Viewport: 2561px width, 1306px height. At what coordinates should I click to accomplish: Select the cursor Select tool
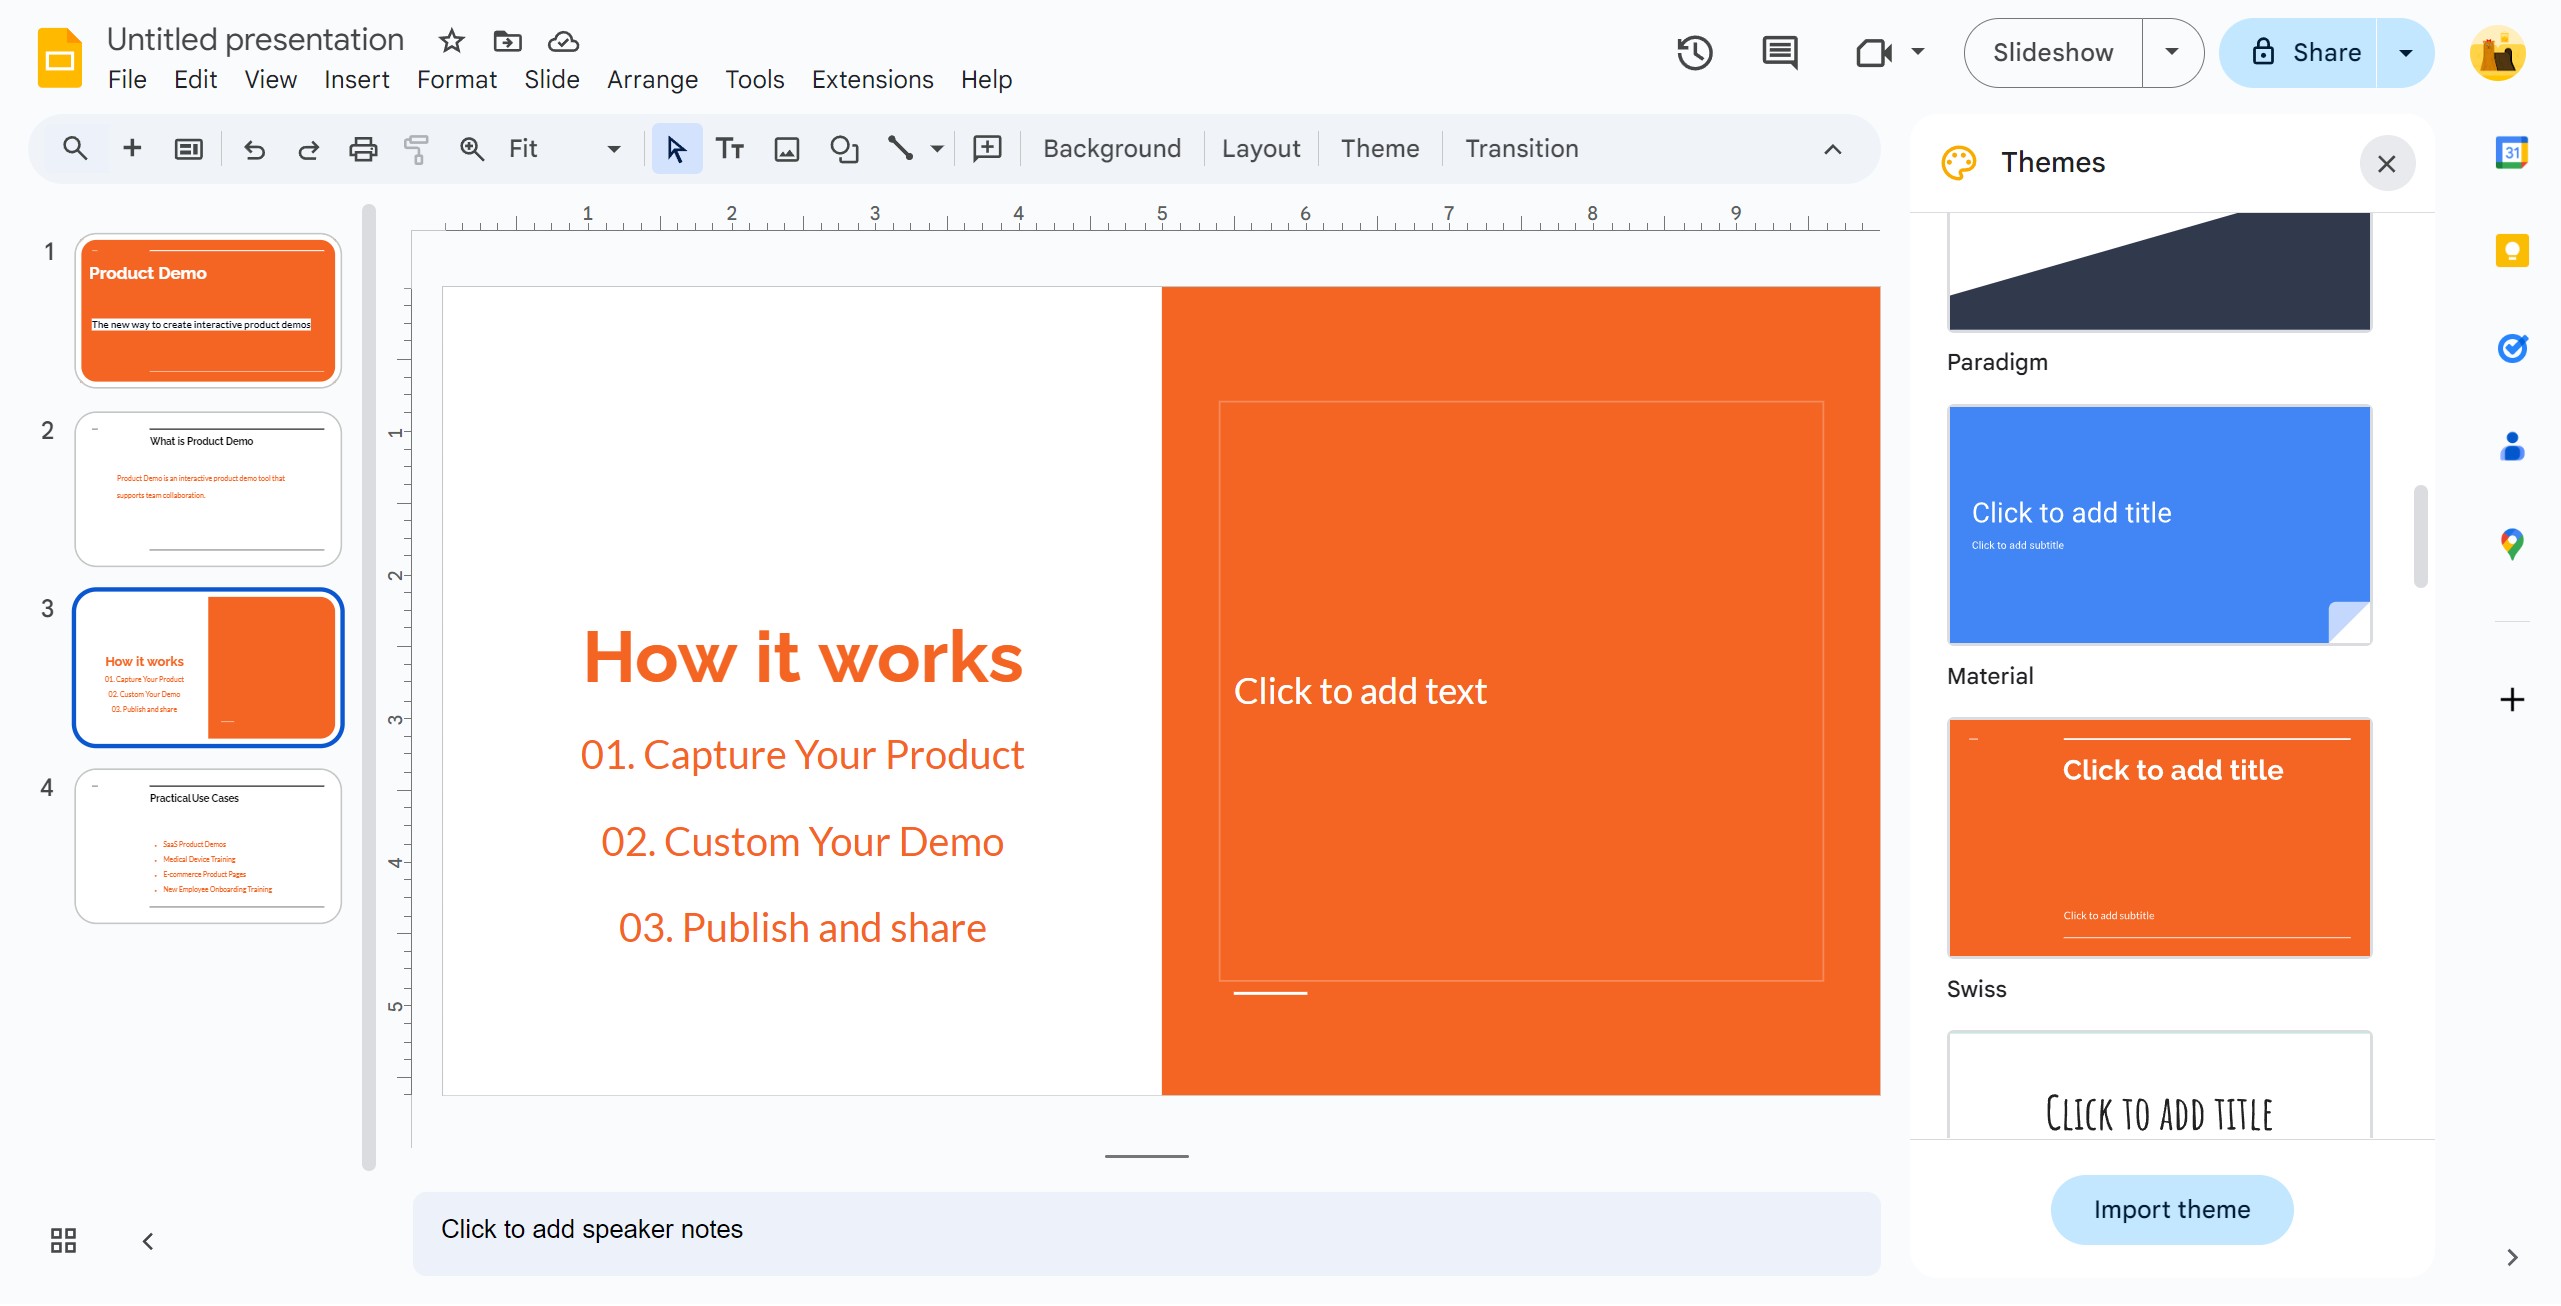tap(676, 149)
